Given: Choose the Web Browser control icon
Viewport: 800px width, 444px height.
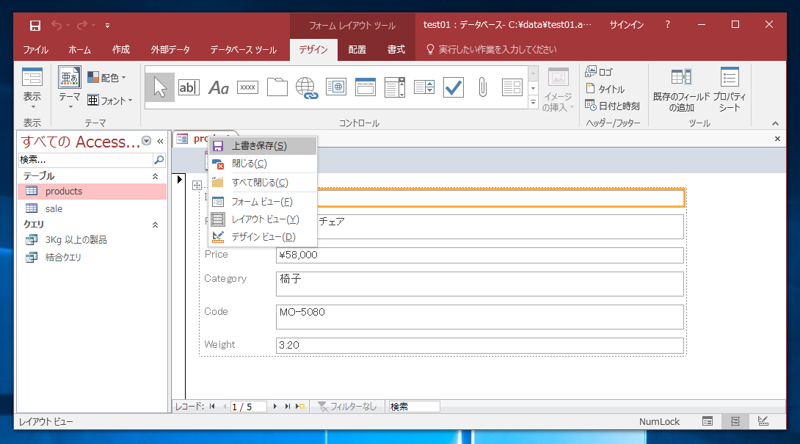Looking at the screenshot, I should click(336, 87).
